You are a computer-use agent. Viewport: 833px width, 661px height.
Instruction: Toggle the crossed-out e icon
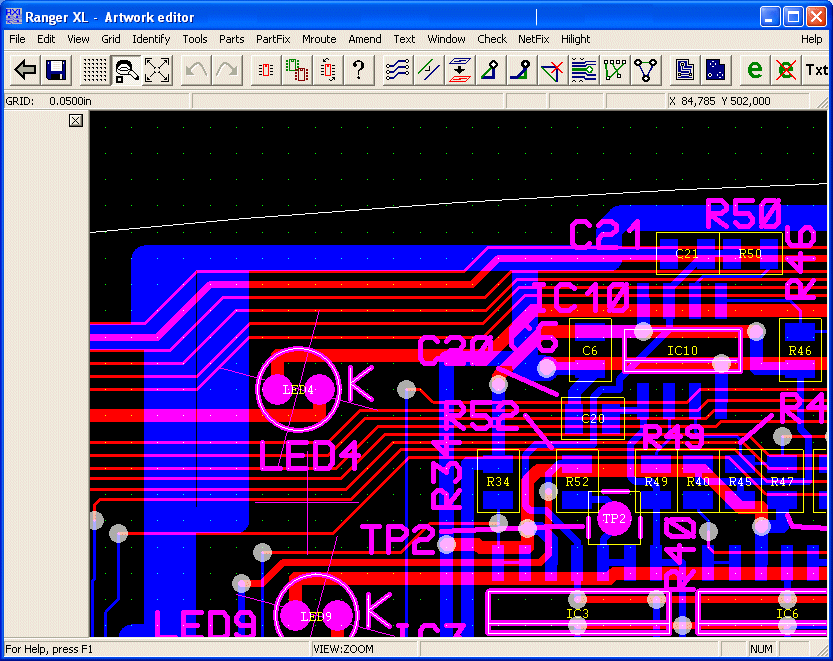(x=786, y=70)
